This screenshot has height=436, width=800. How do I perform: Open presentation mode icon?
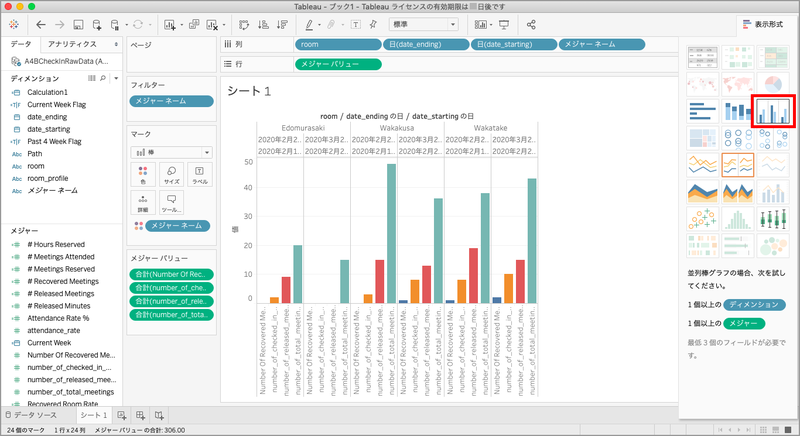[504, 24]
